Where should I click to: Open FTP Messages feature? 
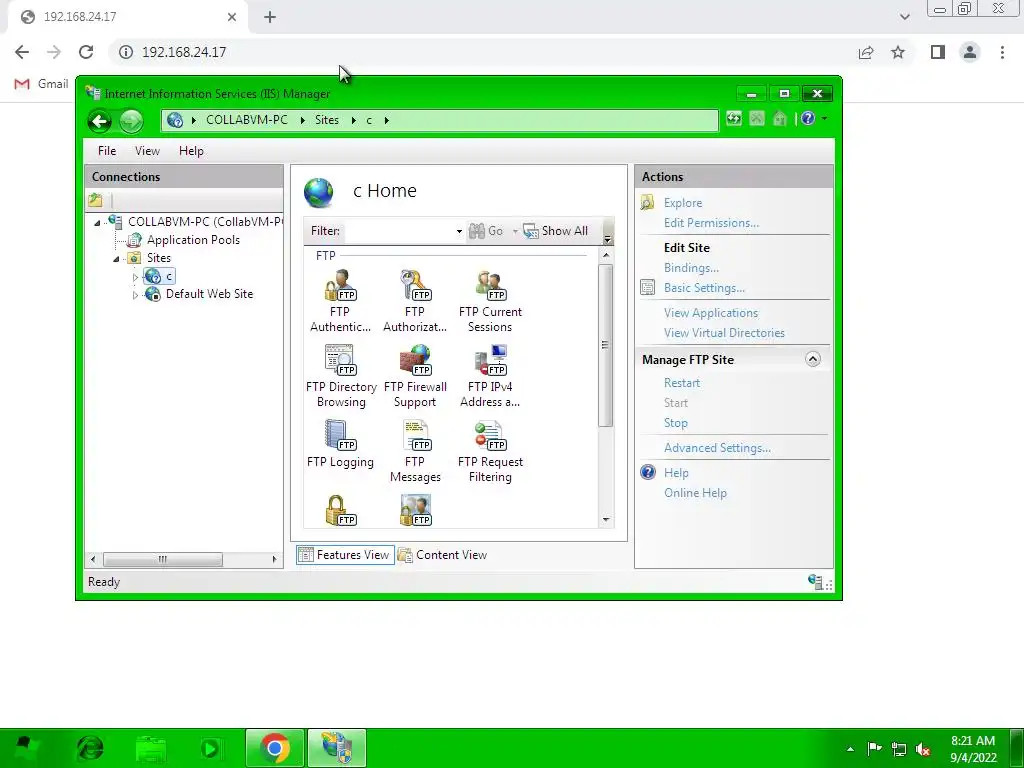415,451
